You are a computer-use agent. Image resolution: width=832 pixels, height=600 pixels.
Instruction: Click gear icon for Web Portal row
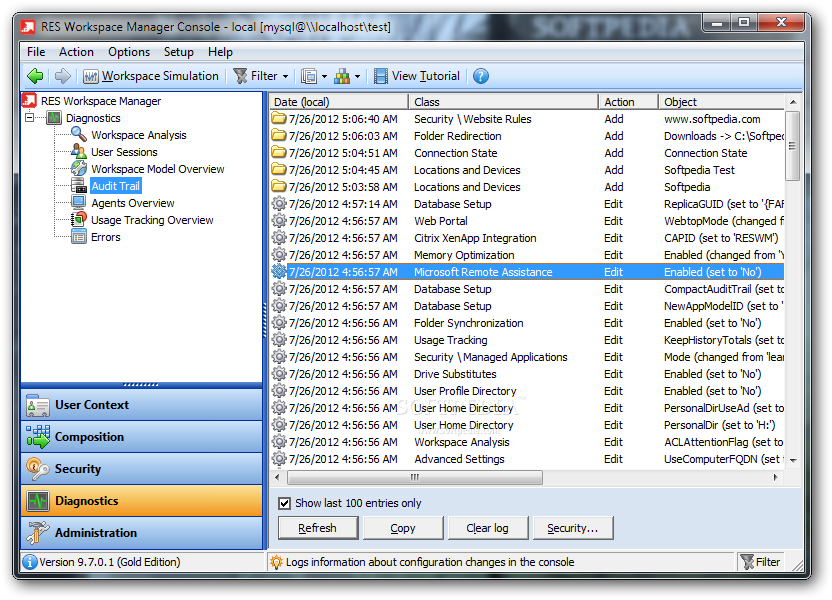pos(279,220)
